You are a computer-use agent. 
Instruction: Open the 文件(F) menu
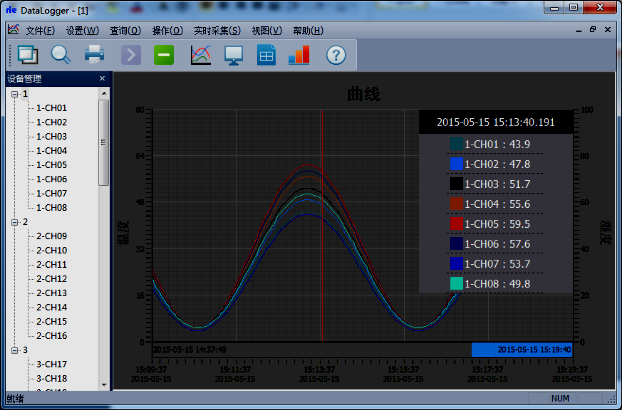pyautogui.click(x=40, y=31)
